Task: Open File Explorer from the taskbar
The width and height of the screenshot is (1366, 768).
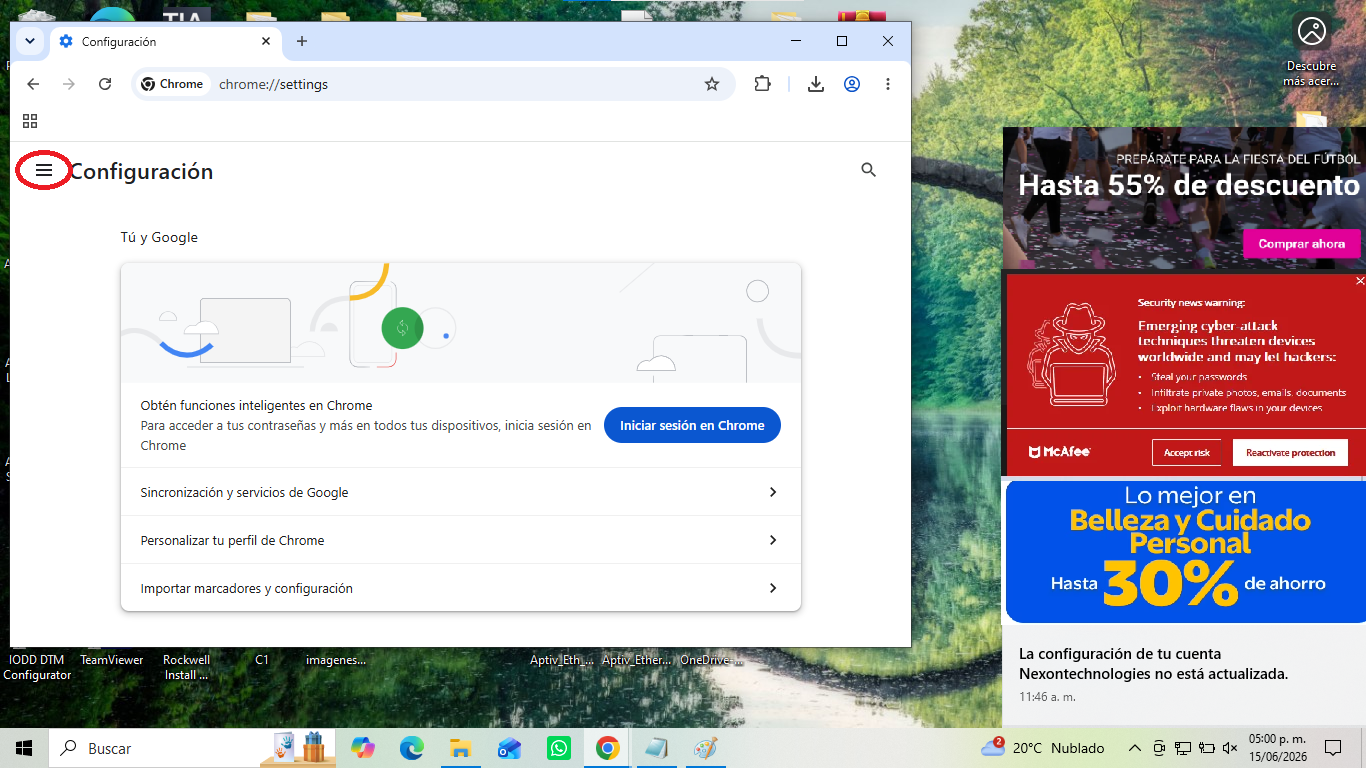Action: click(460, 748)
